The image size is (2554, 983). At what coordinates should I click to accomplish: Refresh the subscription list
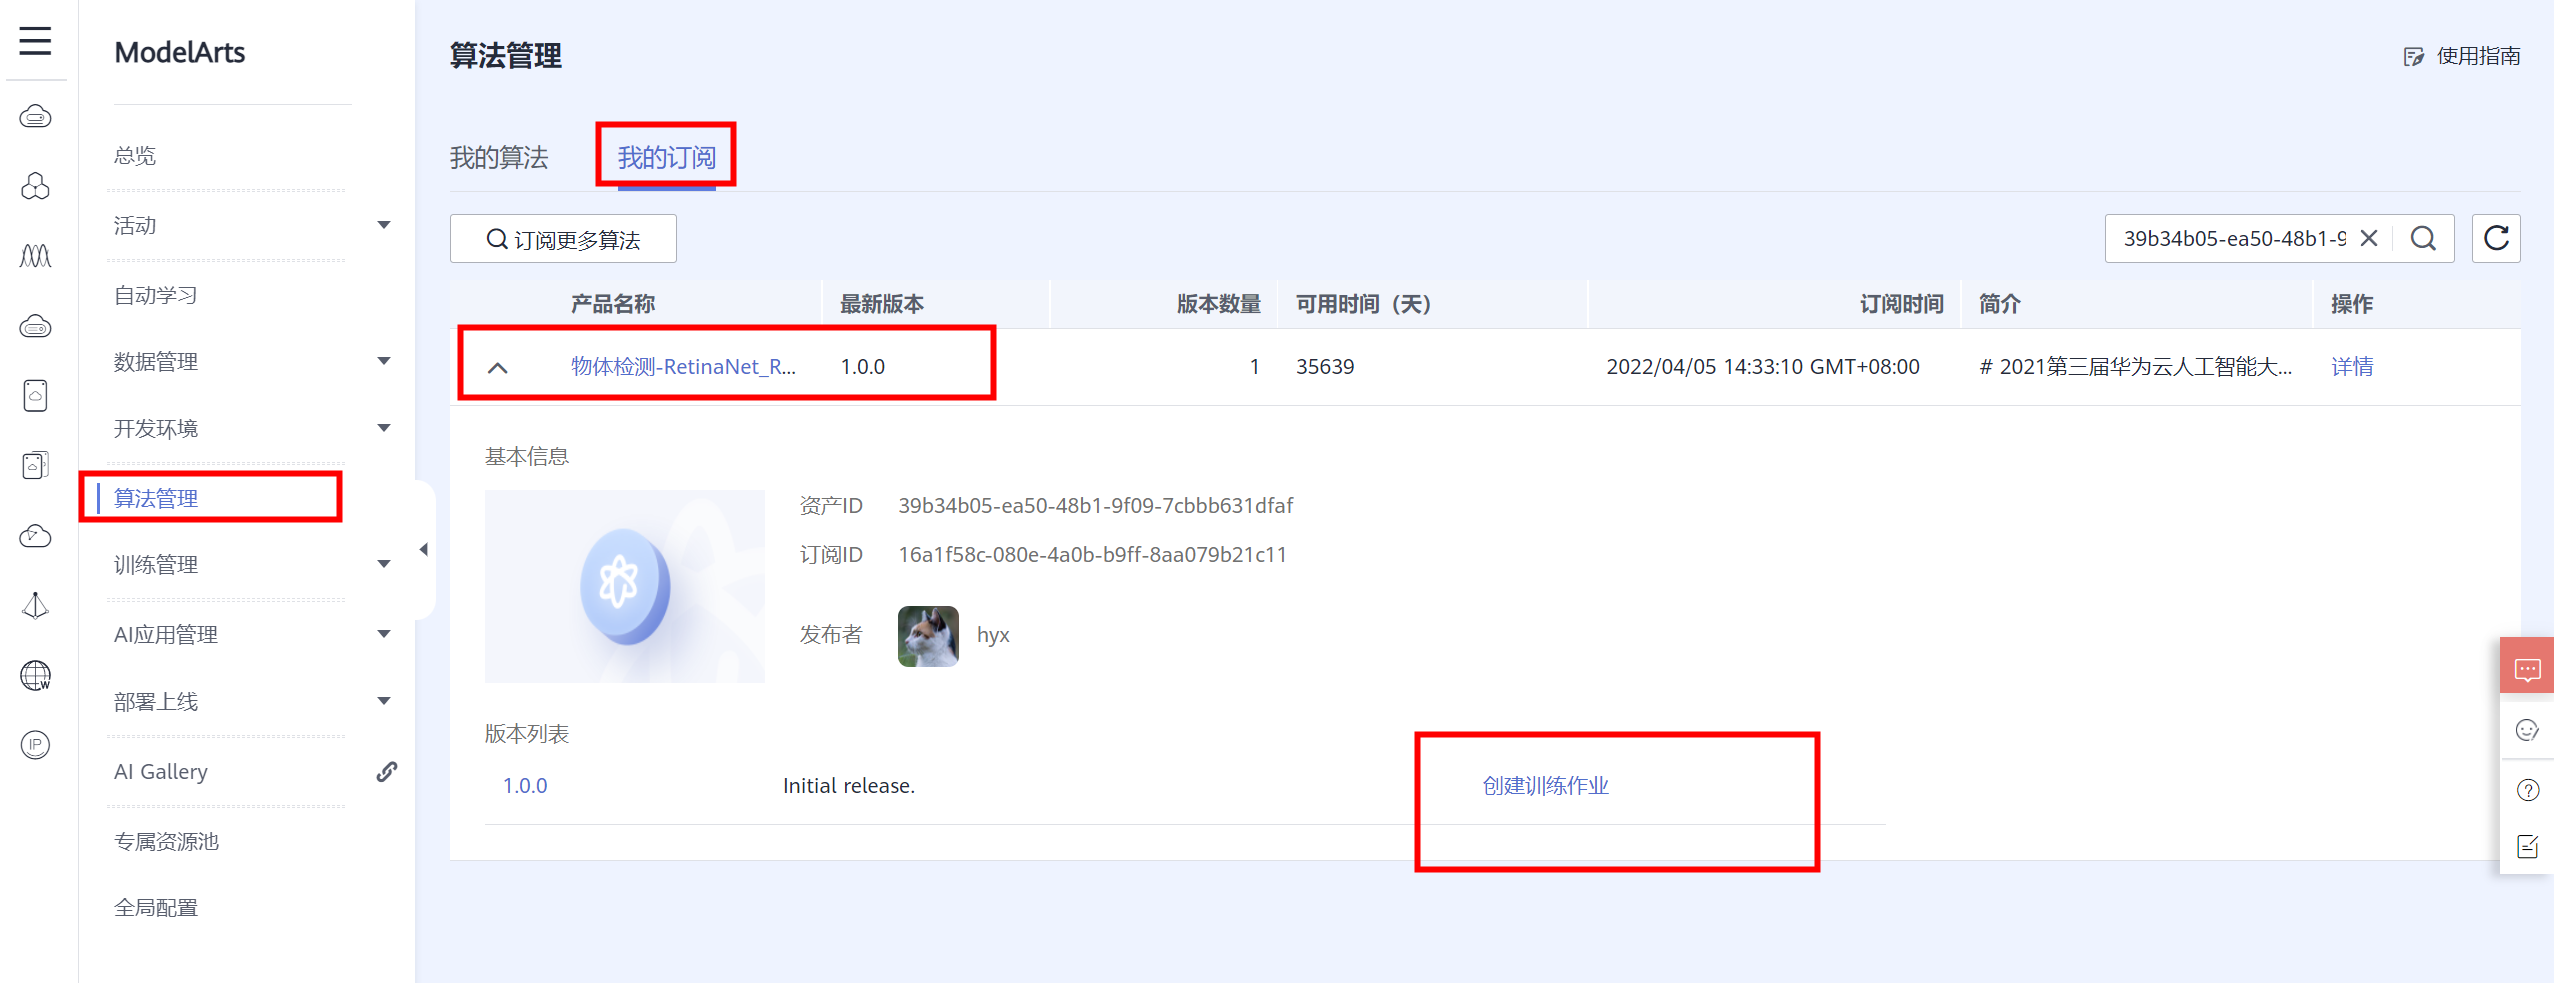(2496, 238)
